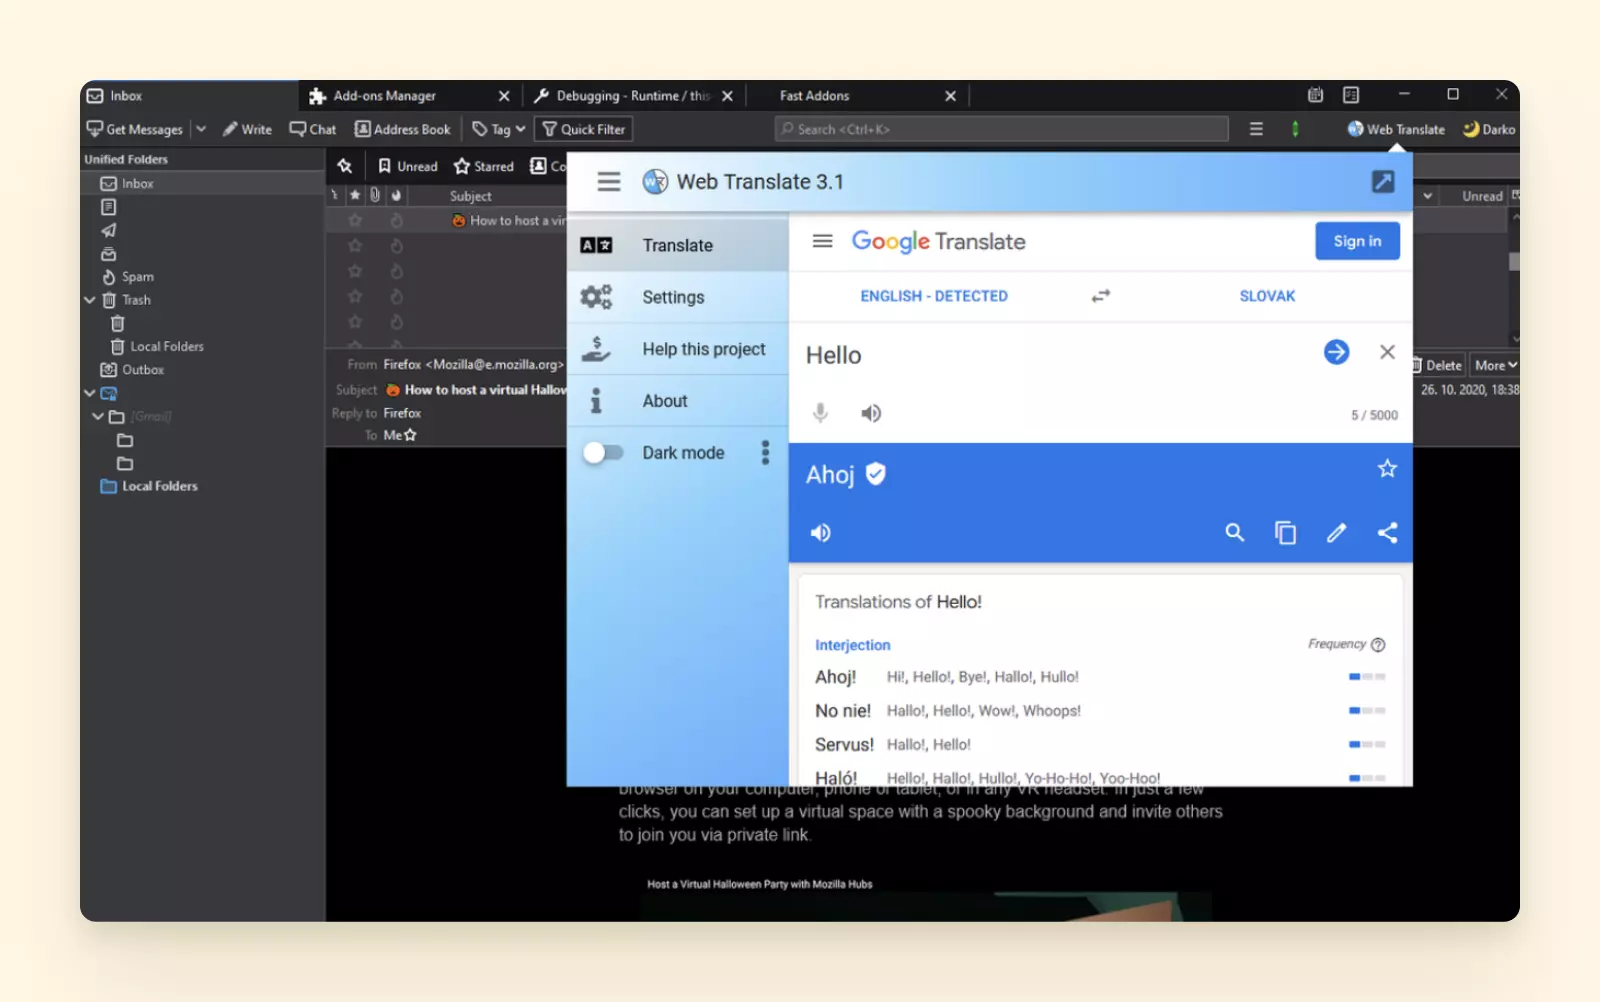
Task: Star the How to host message
Action: coord(355,220)
